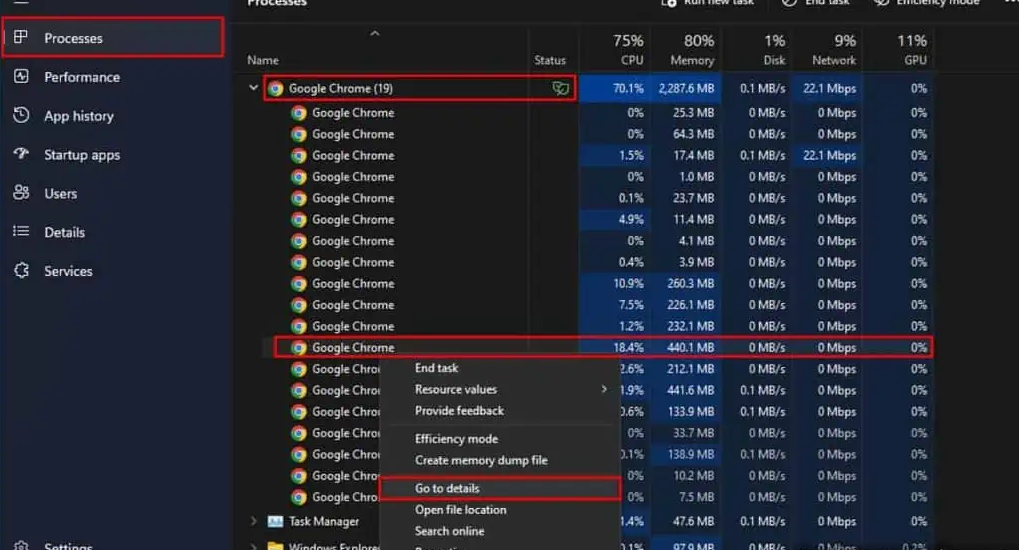This screenshot has height=550, width=1019.
Task: Click the 138.9 MB memory cell
Action: 686,454
